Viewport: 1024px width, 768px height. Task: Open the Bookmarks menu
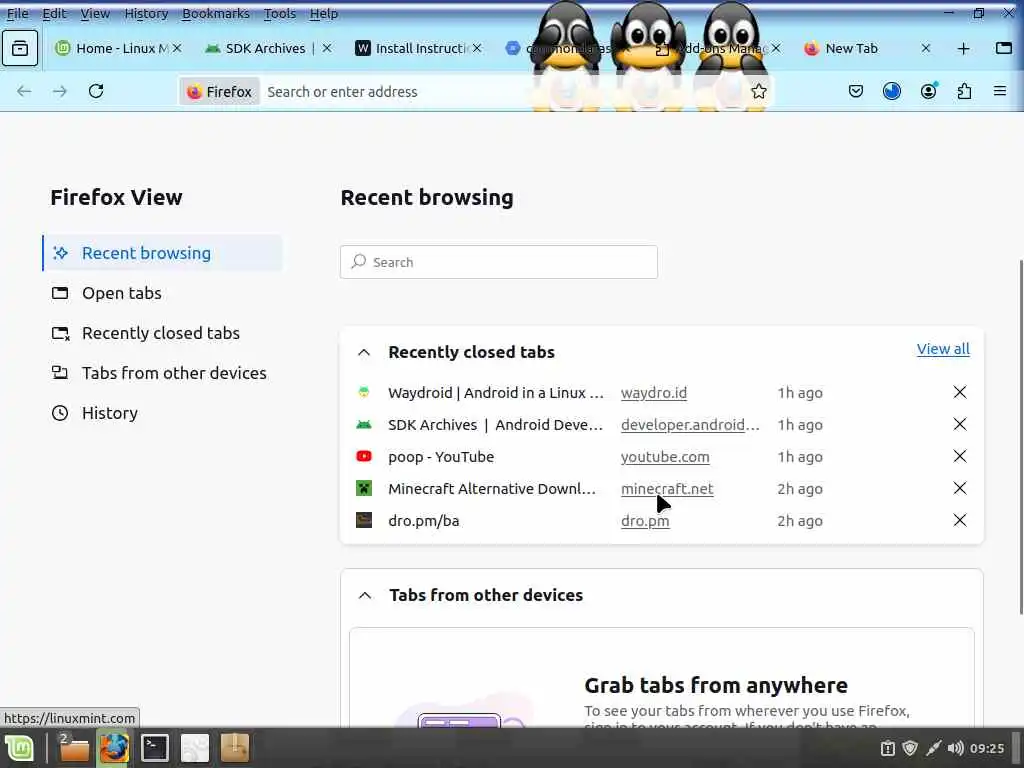(216, 14)
